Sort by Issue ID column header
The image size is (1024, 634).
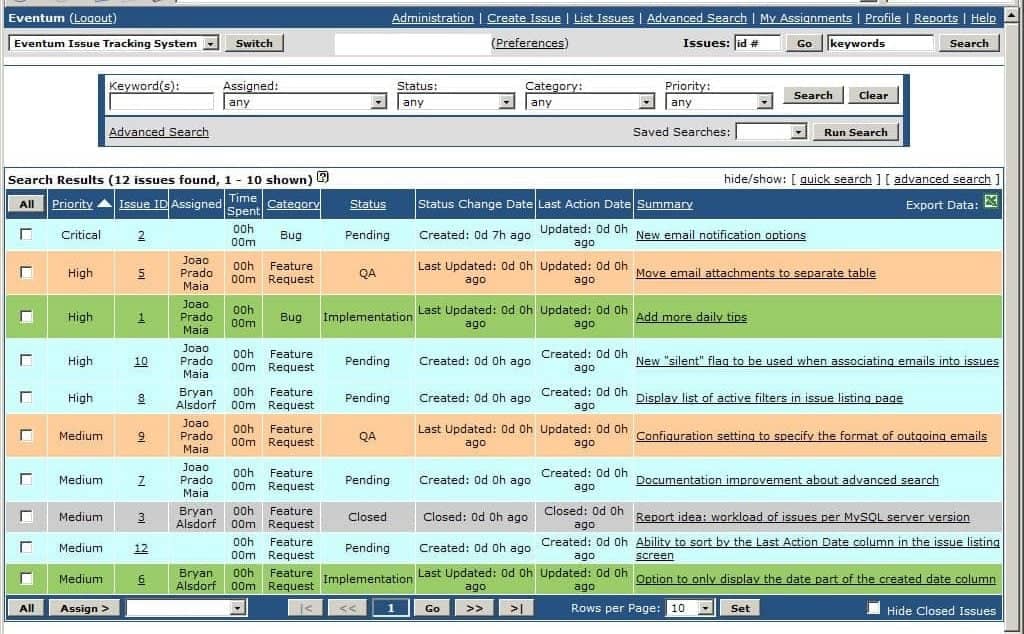[x=143, y=204]
